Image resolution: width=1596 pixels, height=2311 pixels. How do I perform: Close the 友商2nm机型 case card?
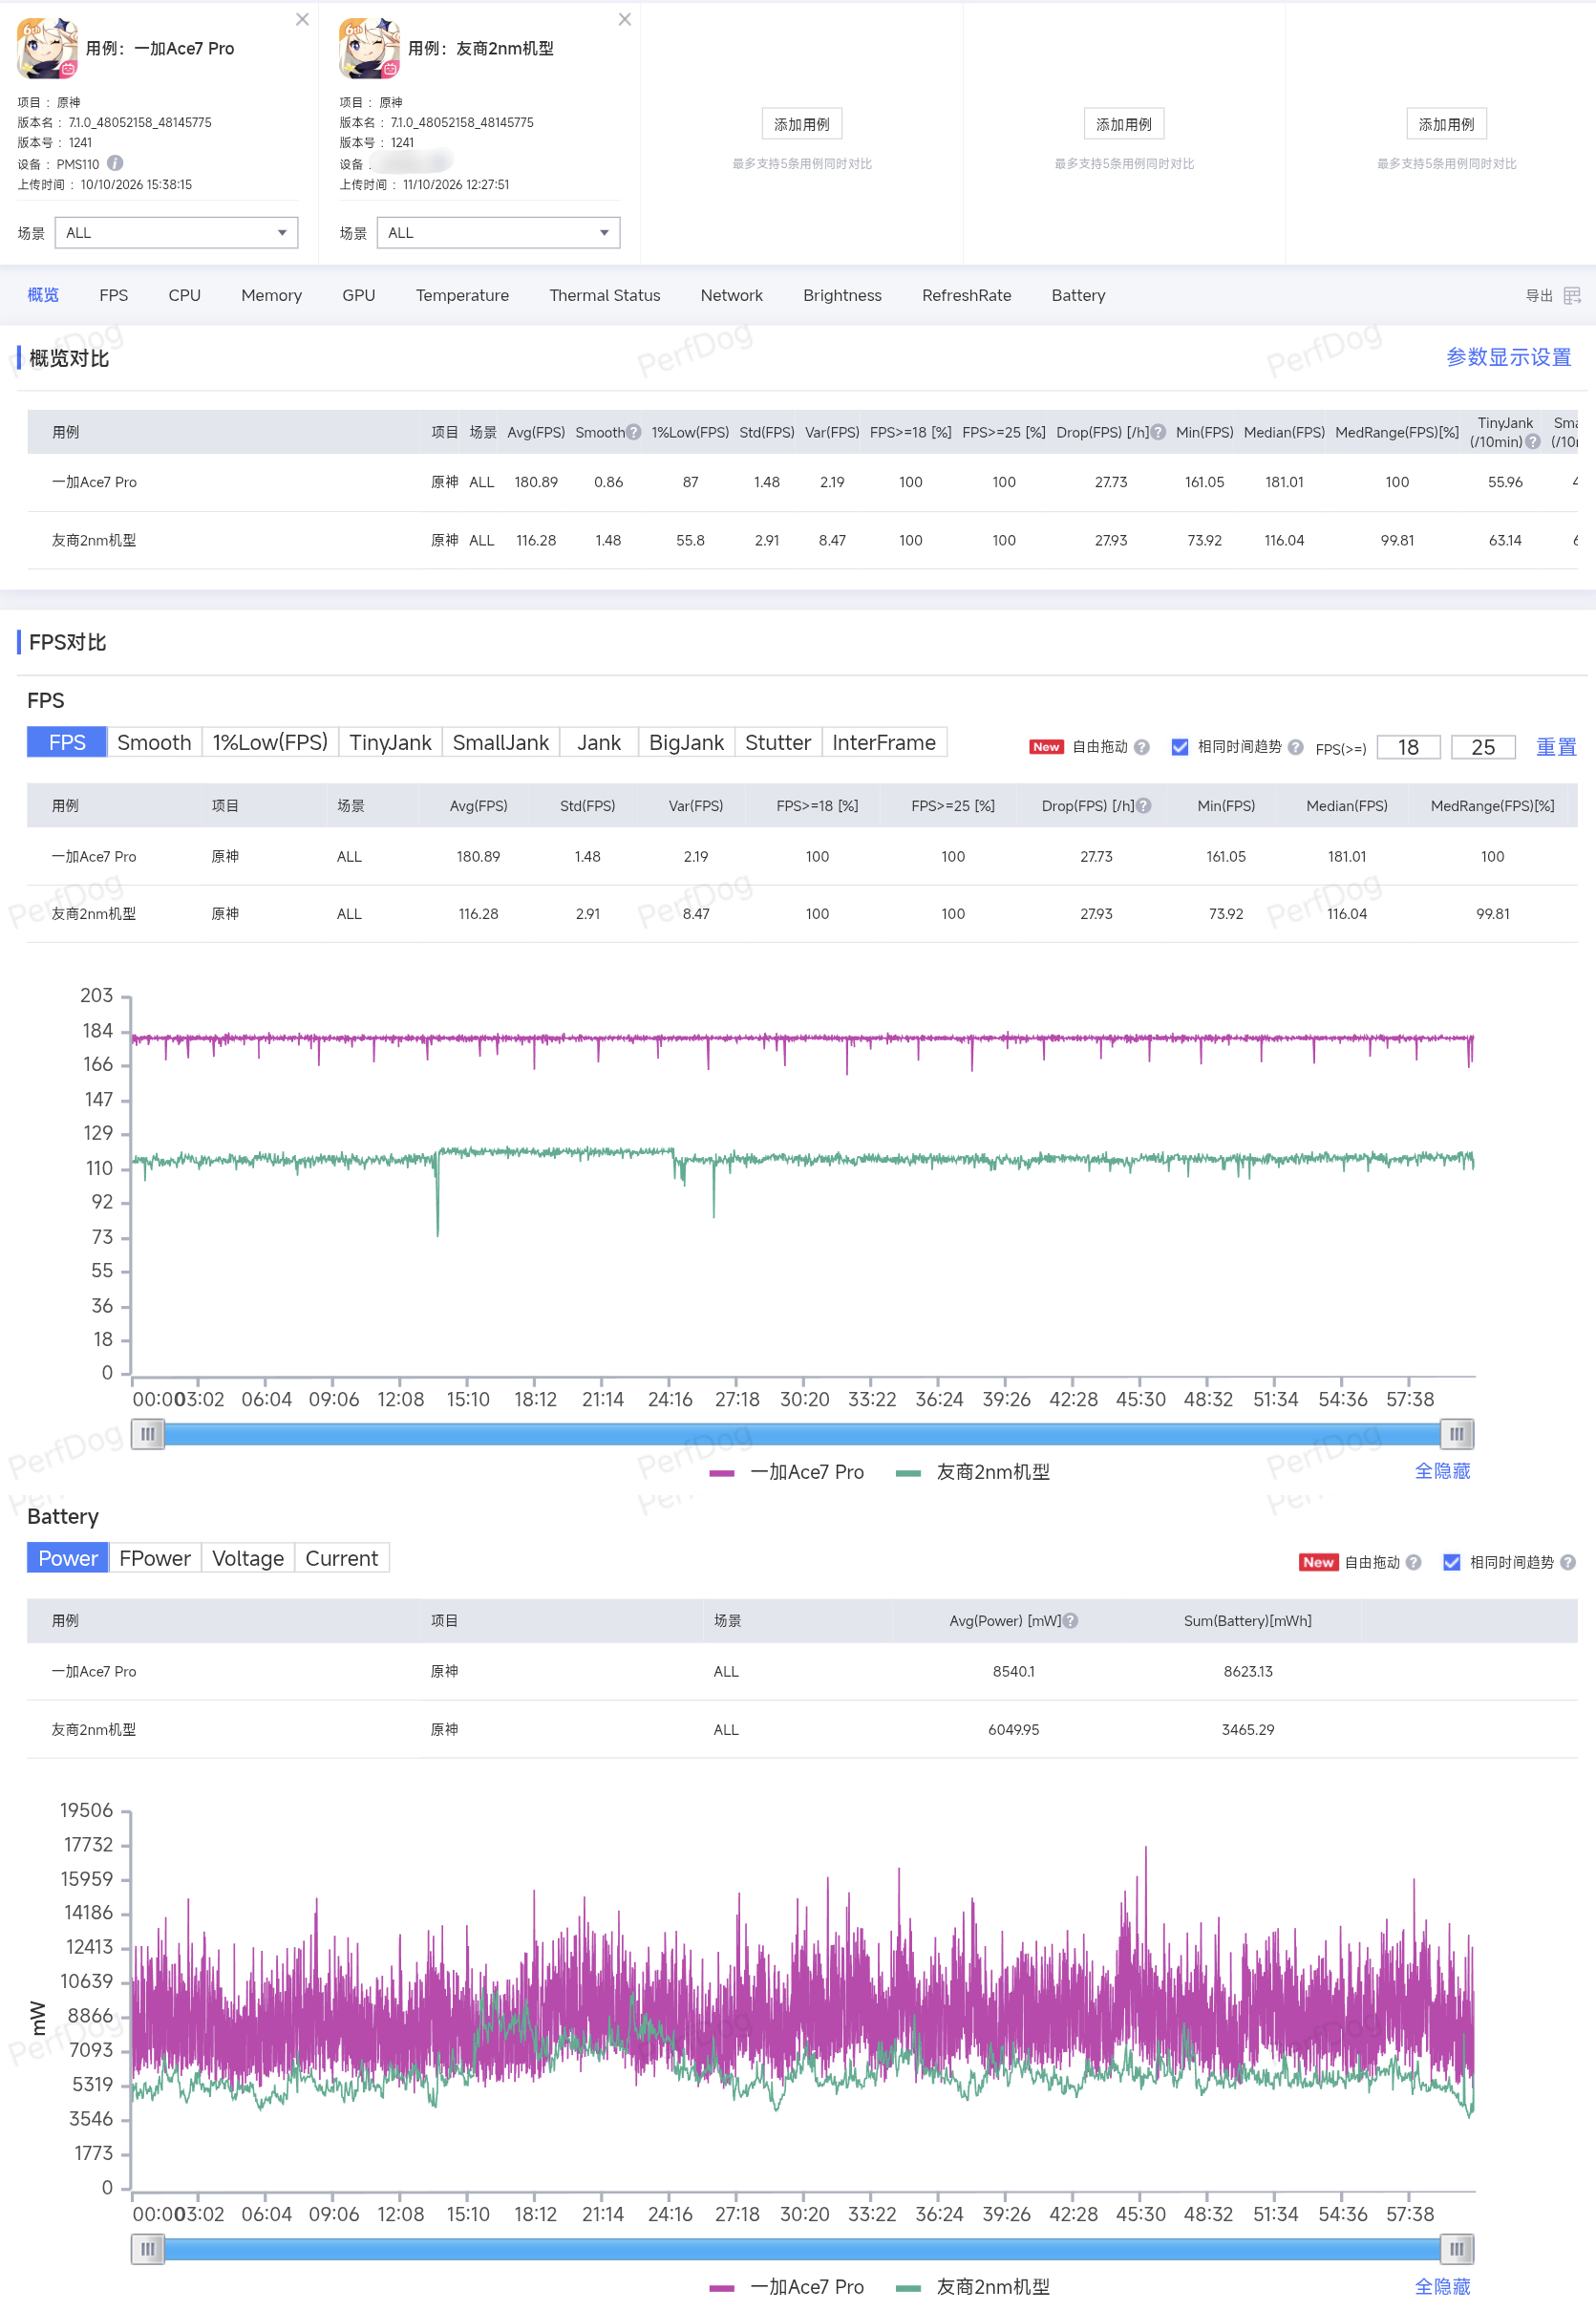click(x=624, y=19)
